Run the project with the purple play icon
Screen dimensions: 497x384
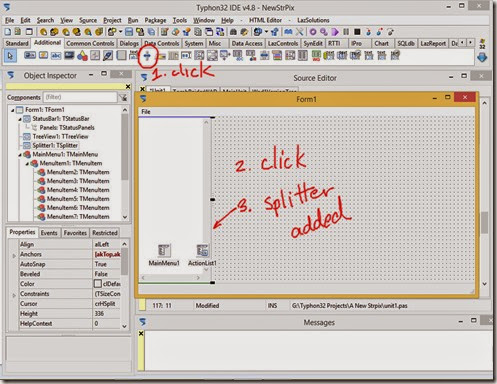pos(335,32)
